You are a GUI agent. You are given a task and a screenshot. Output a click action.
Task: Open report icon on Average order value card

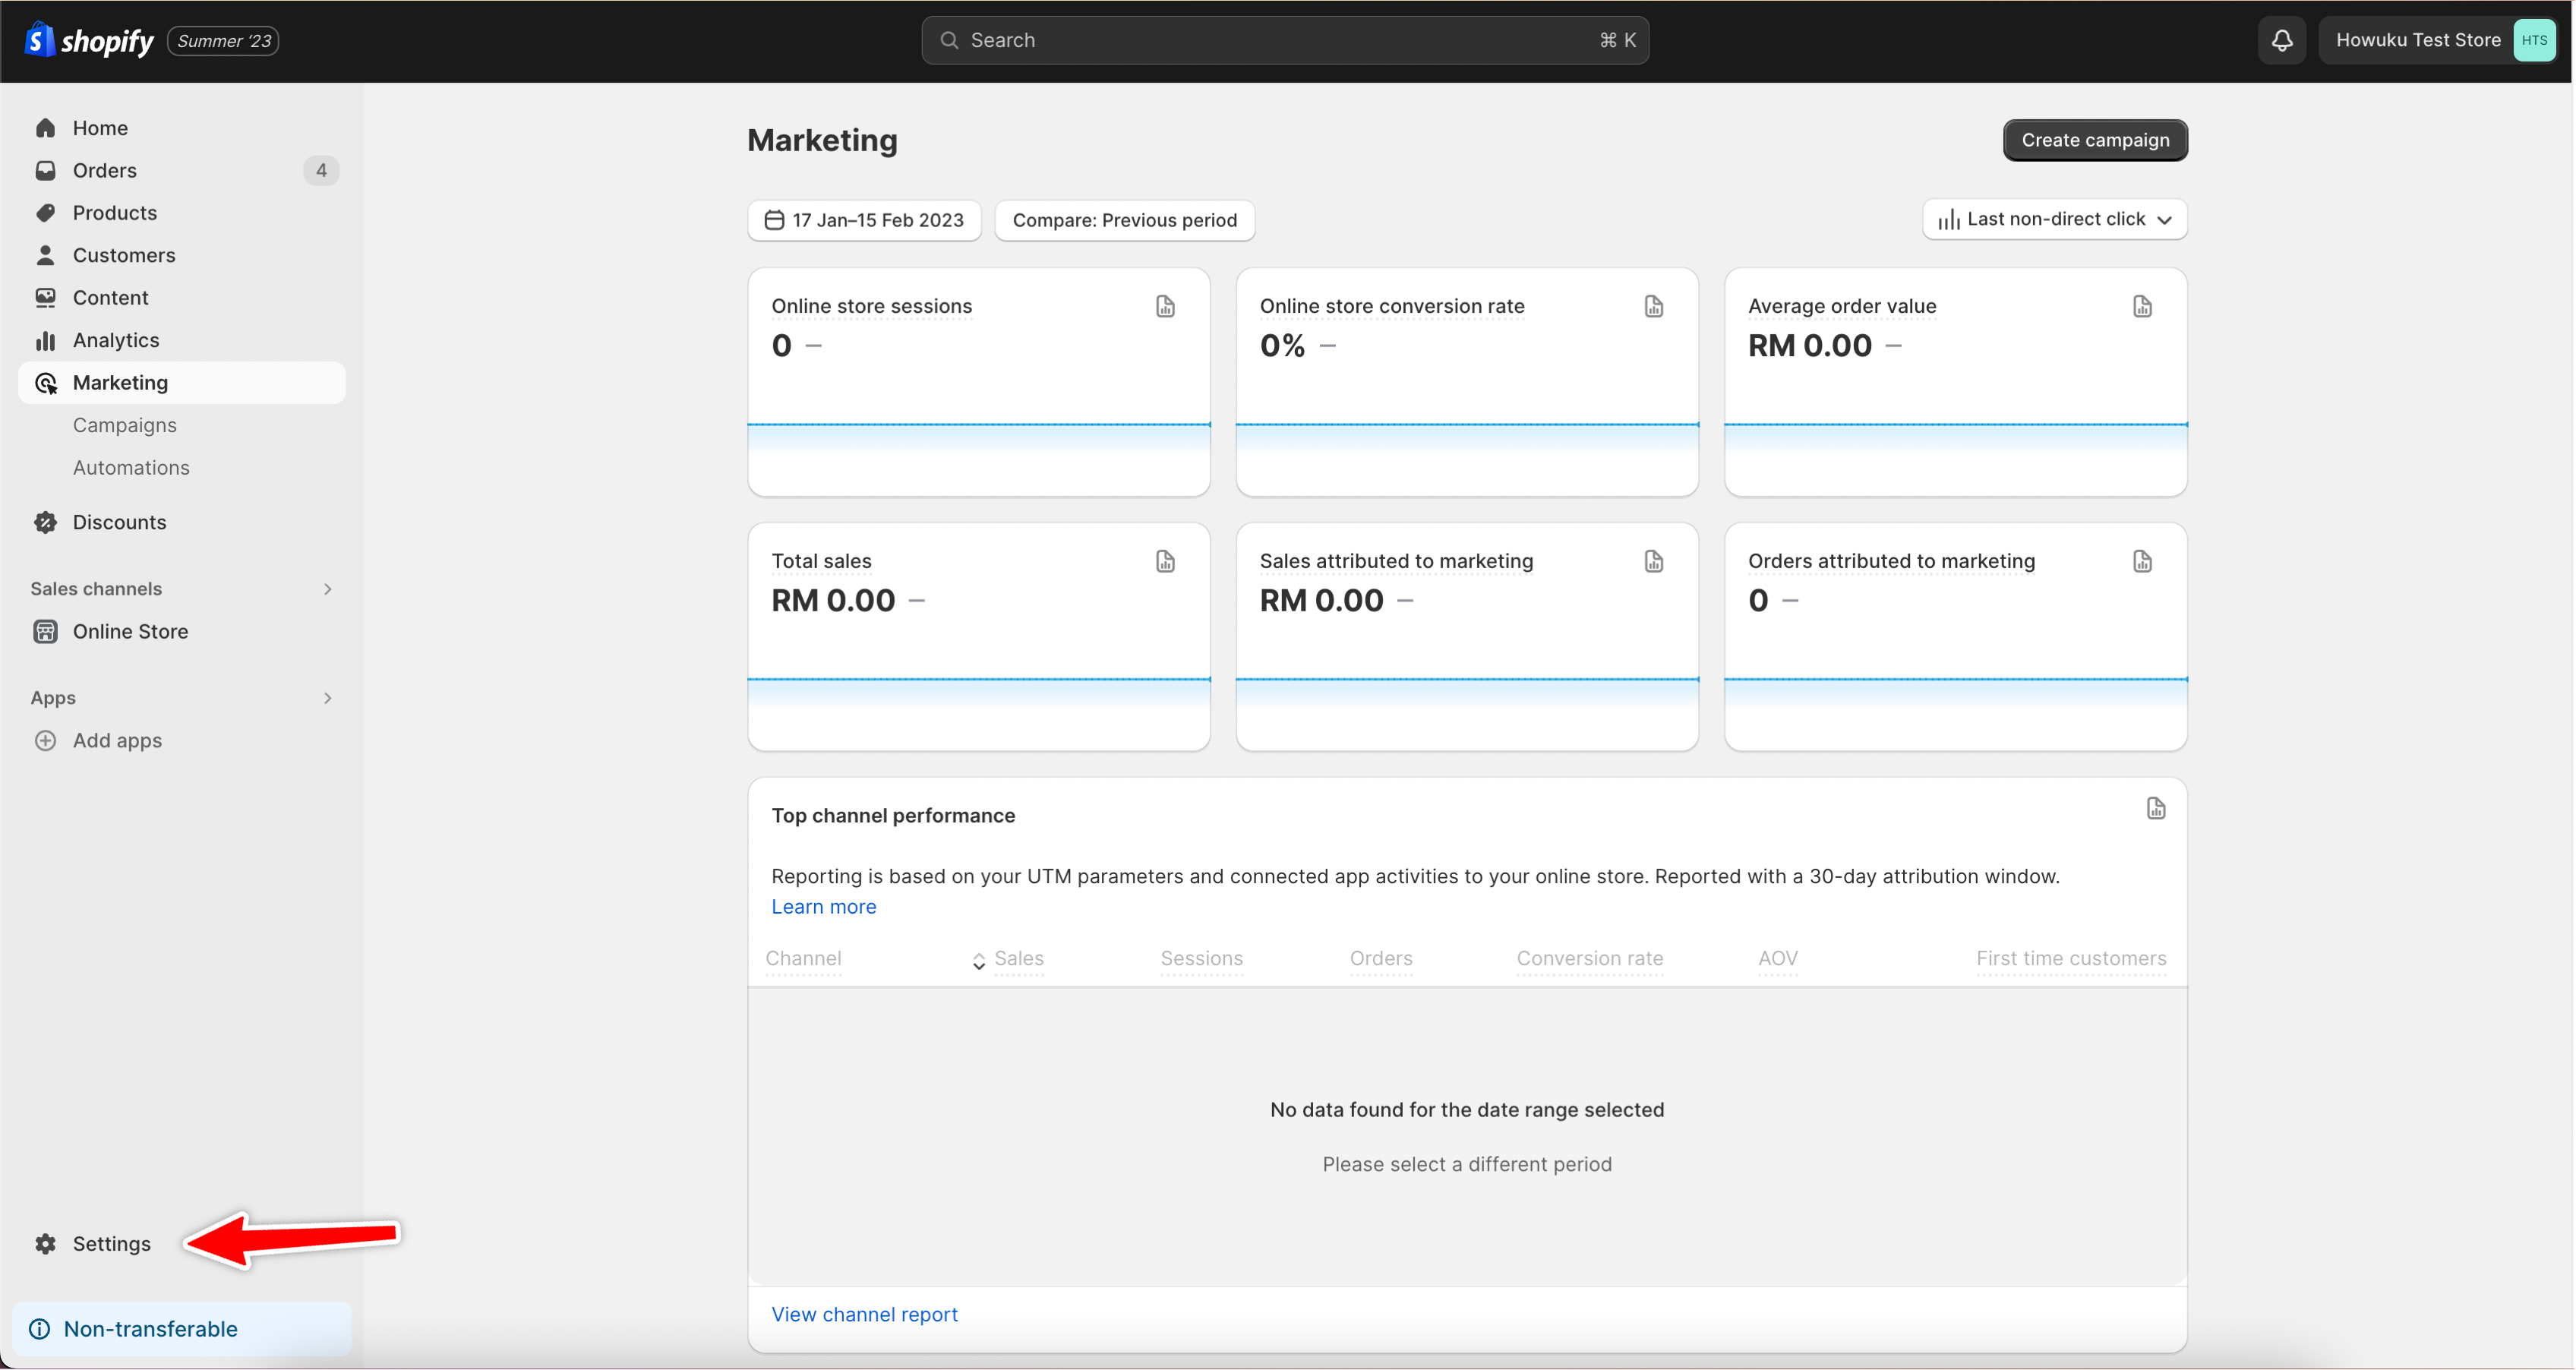[x=2141, y=306]
